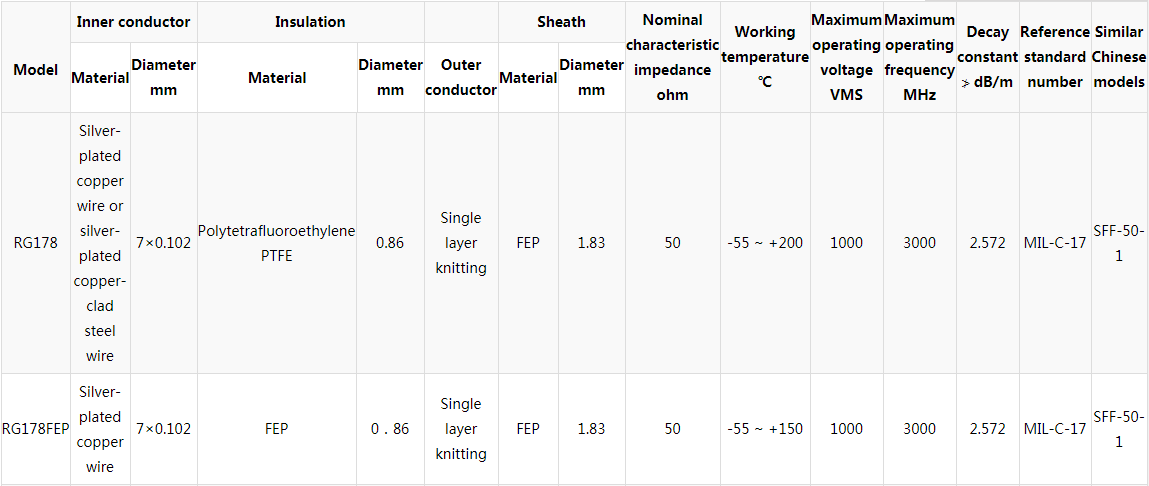Select the -55 ~ +200 temperature cell
Viewport: 1149px width, 486px height.
(x=765, y=243)
